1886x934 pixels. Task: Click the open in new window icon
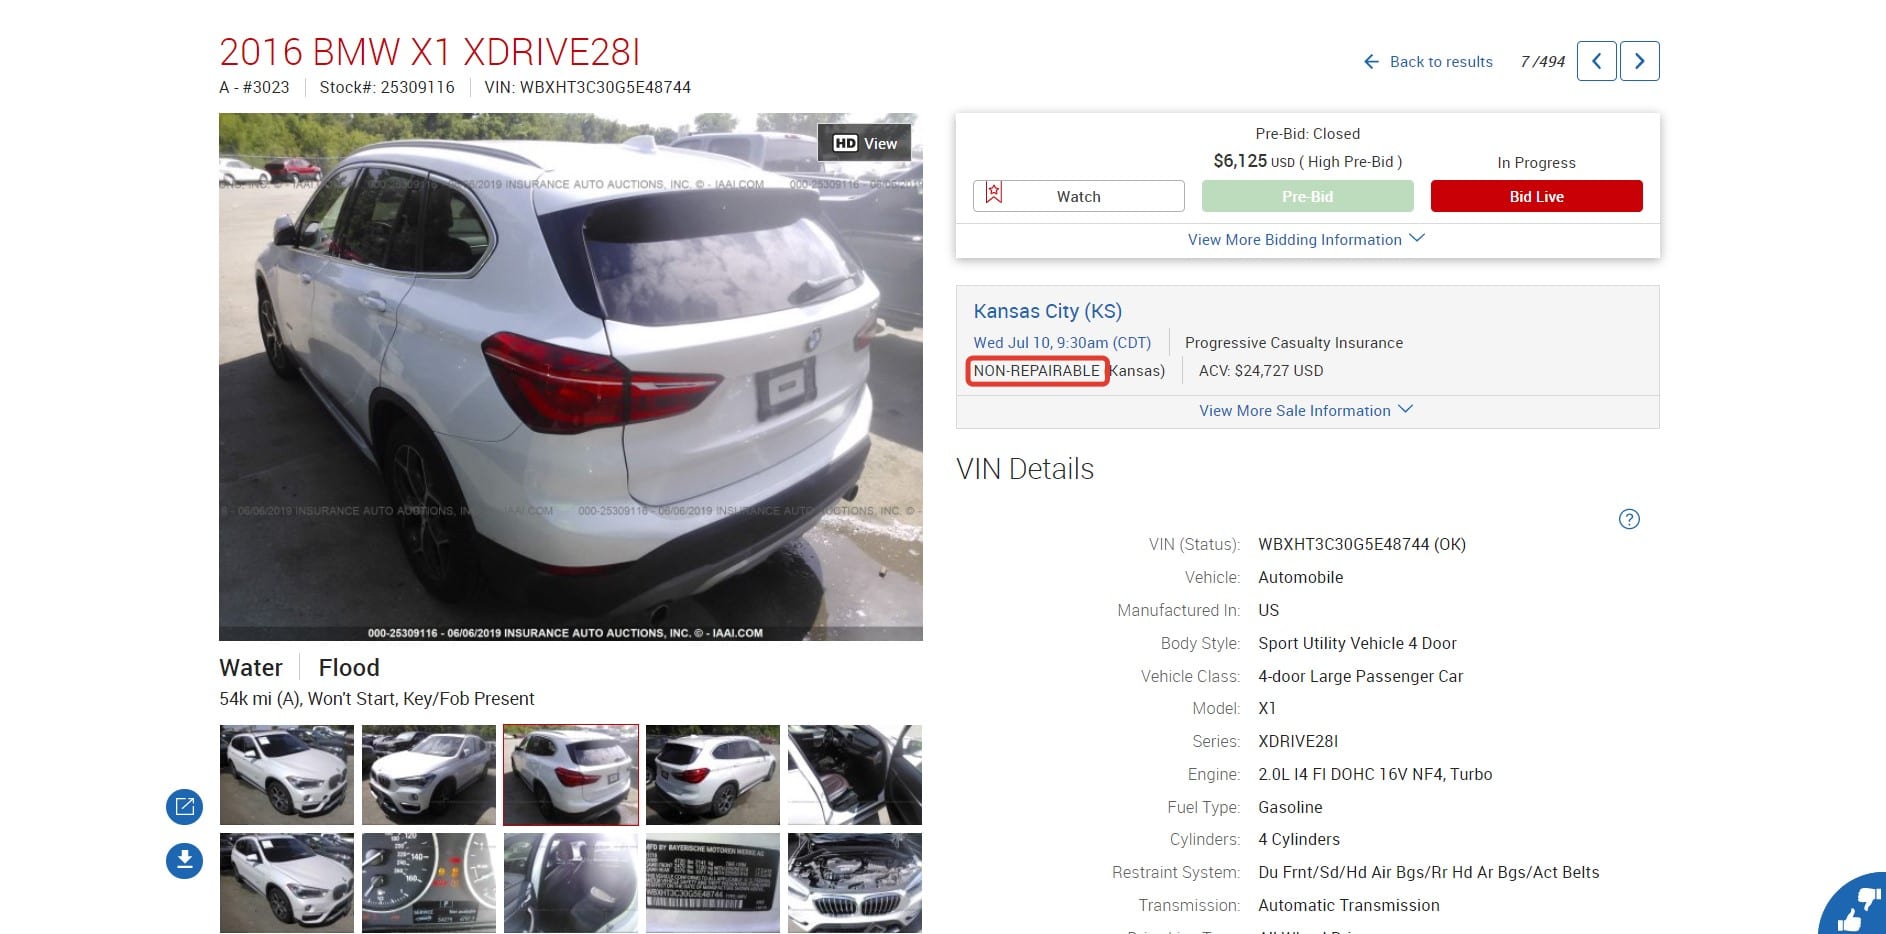pos(184,807)
